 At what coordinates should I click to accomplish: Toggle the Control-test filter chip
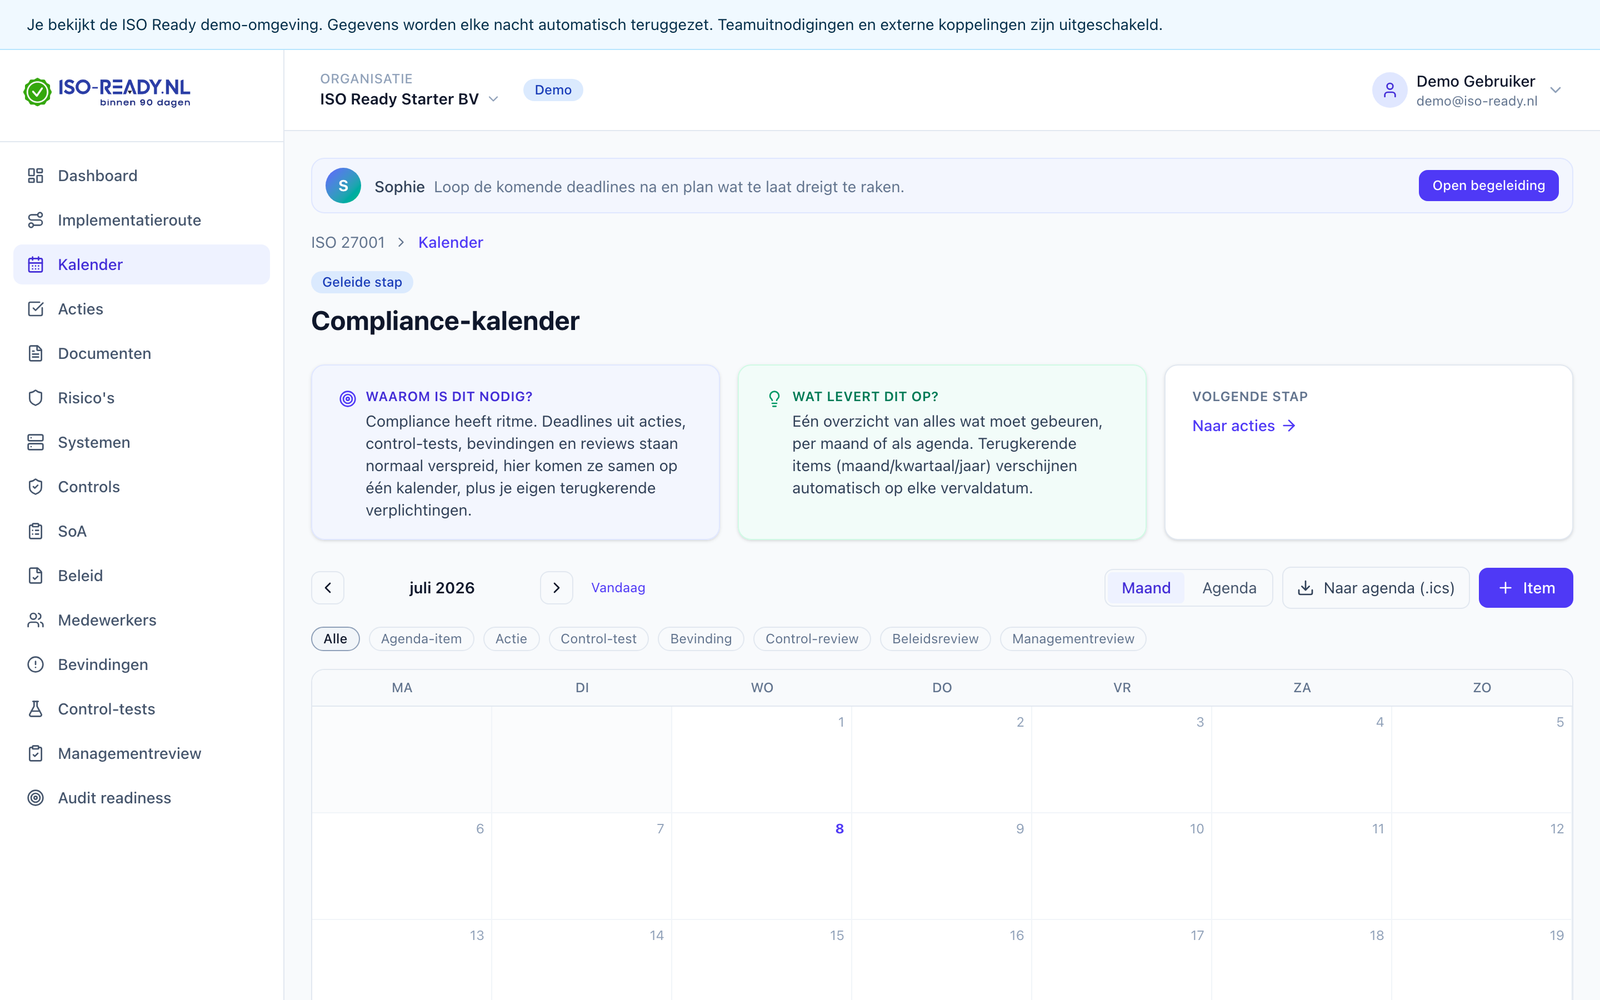point(599,639)
